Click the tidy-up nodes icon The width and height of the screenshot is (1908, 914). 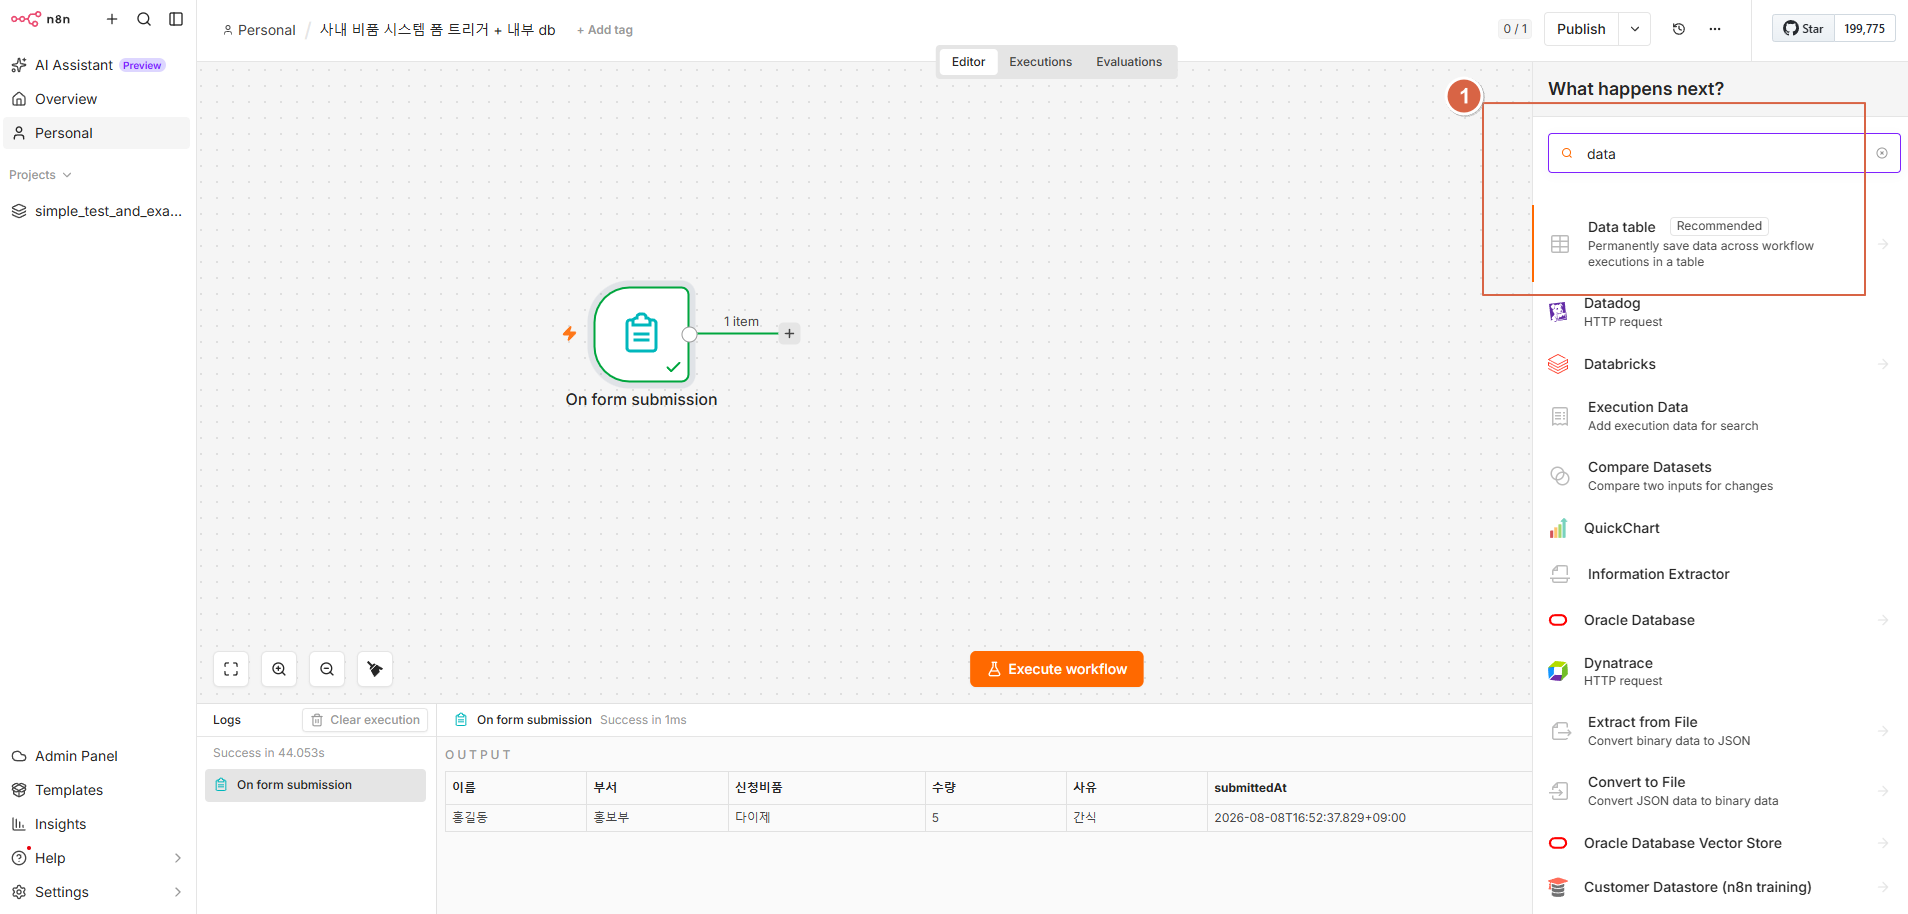pos(375,669)
